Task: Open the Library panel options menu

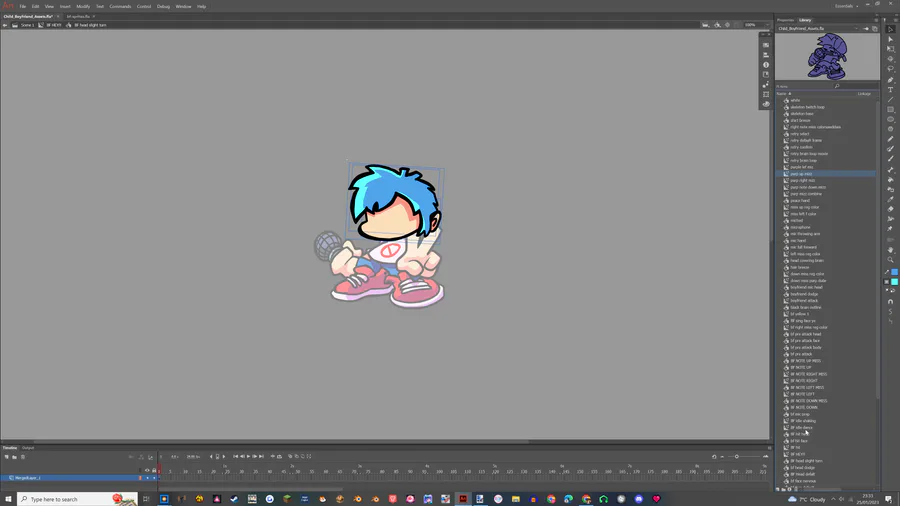Action: coord(876,20)
